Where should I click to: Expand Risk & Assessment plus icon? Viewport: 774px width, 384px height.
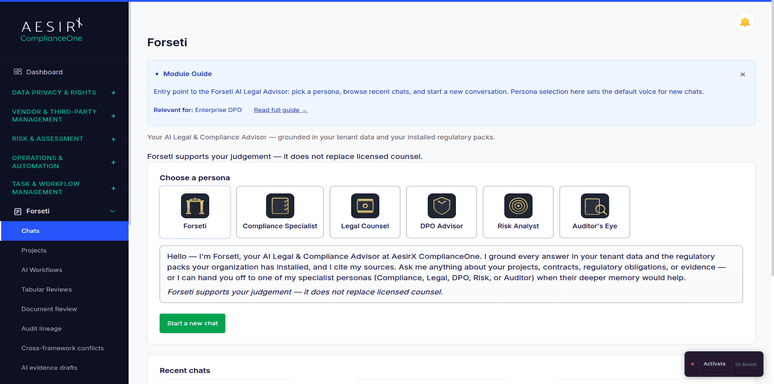coord(113,139)
